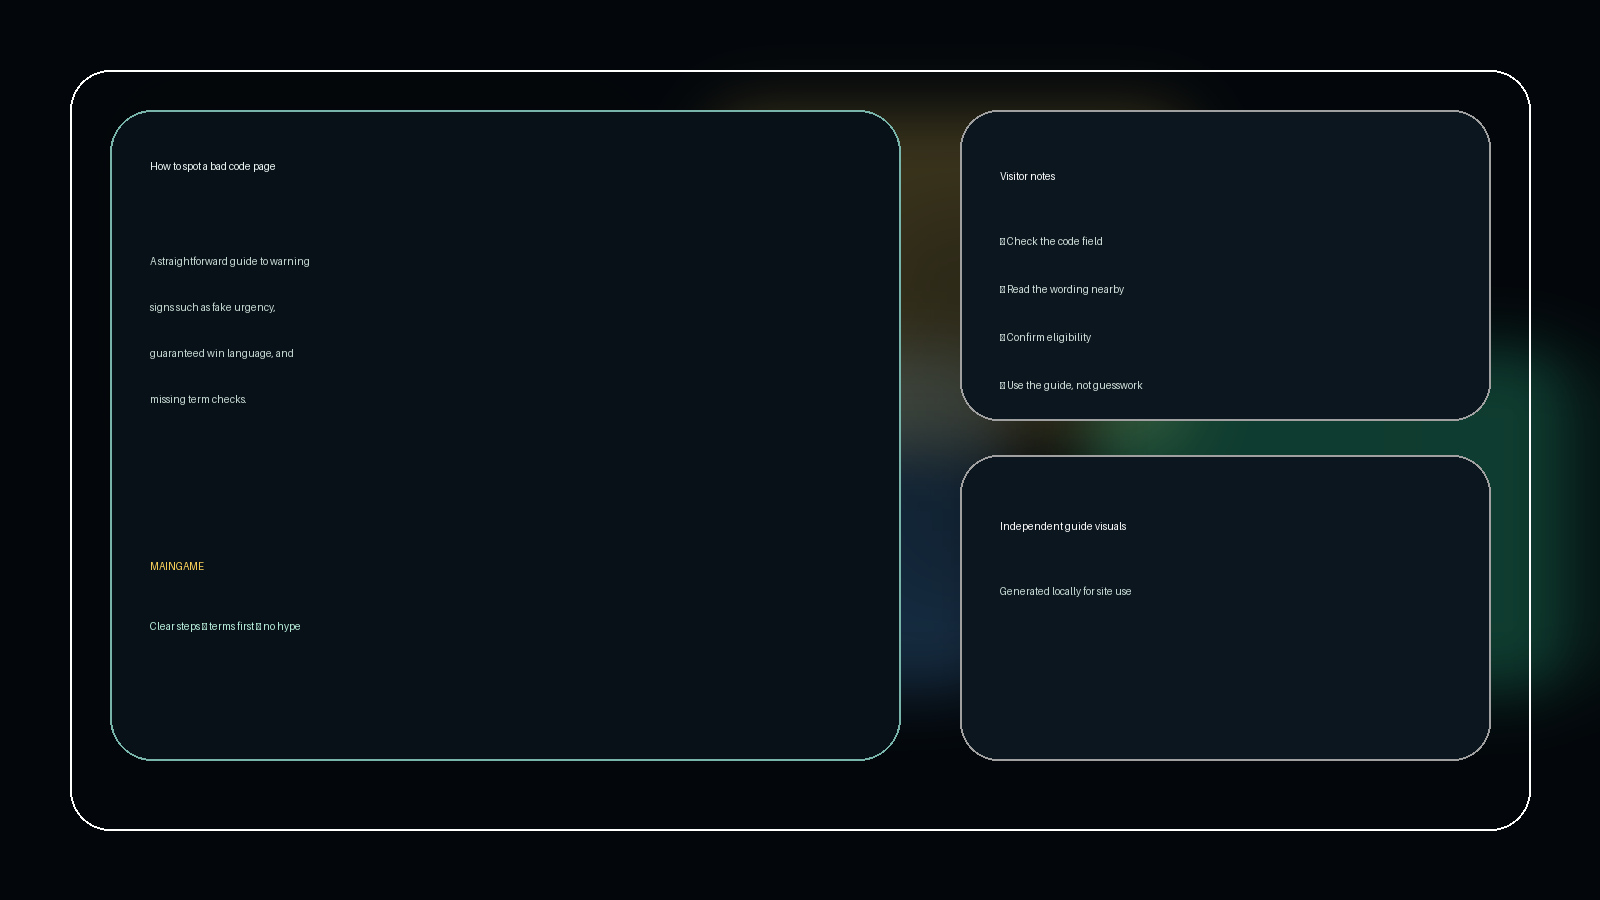The height and width of the screenshot is (900, 1600).
Task: Open the 'How to spot a bad code page' heading
Action: click(x=212, y=166)
